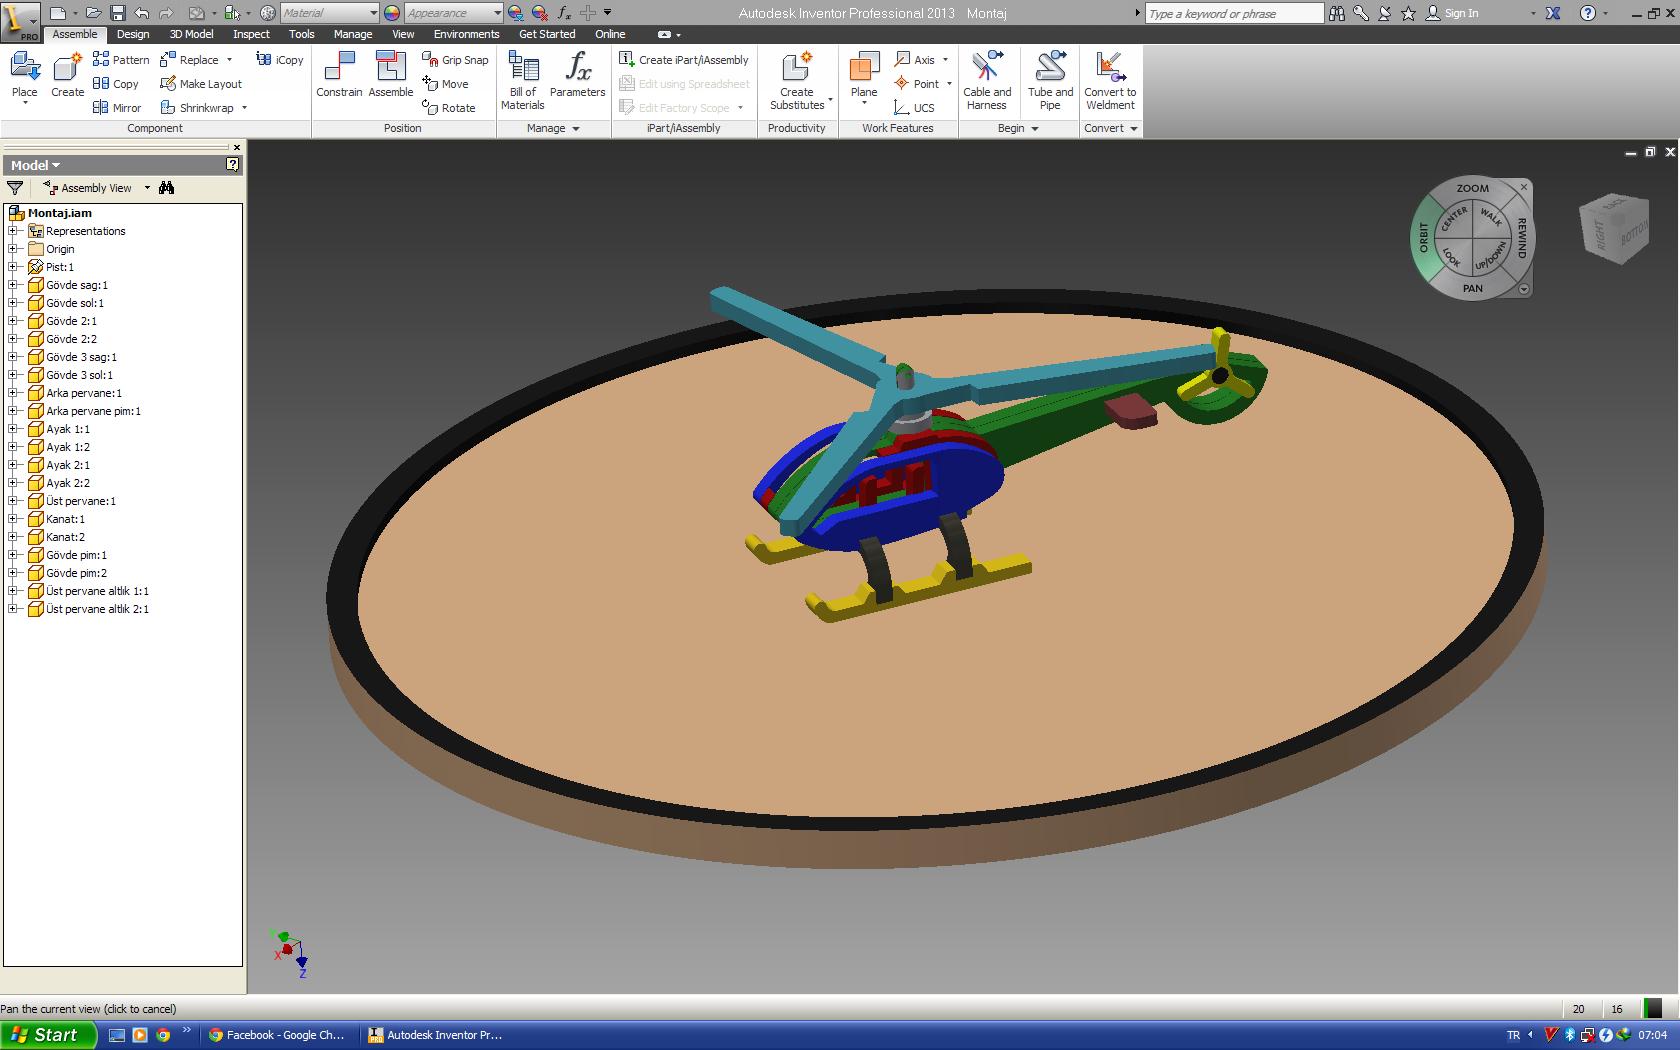Open the Constrain tool
1680x1050 pixels.
click(x=339, y=76)
